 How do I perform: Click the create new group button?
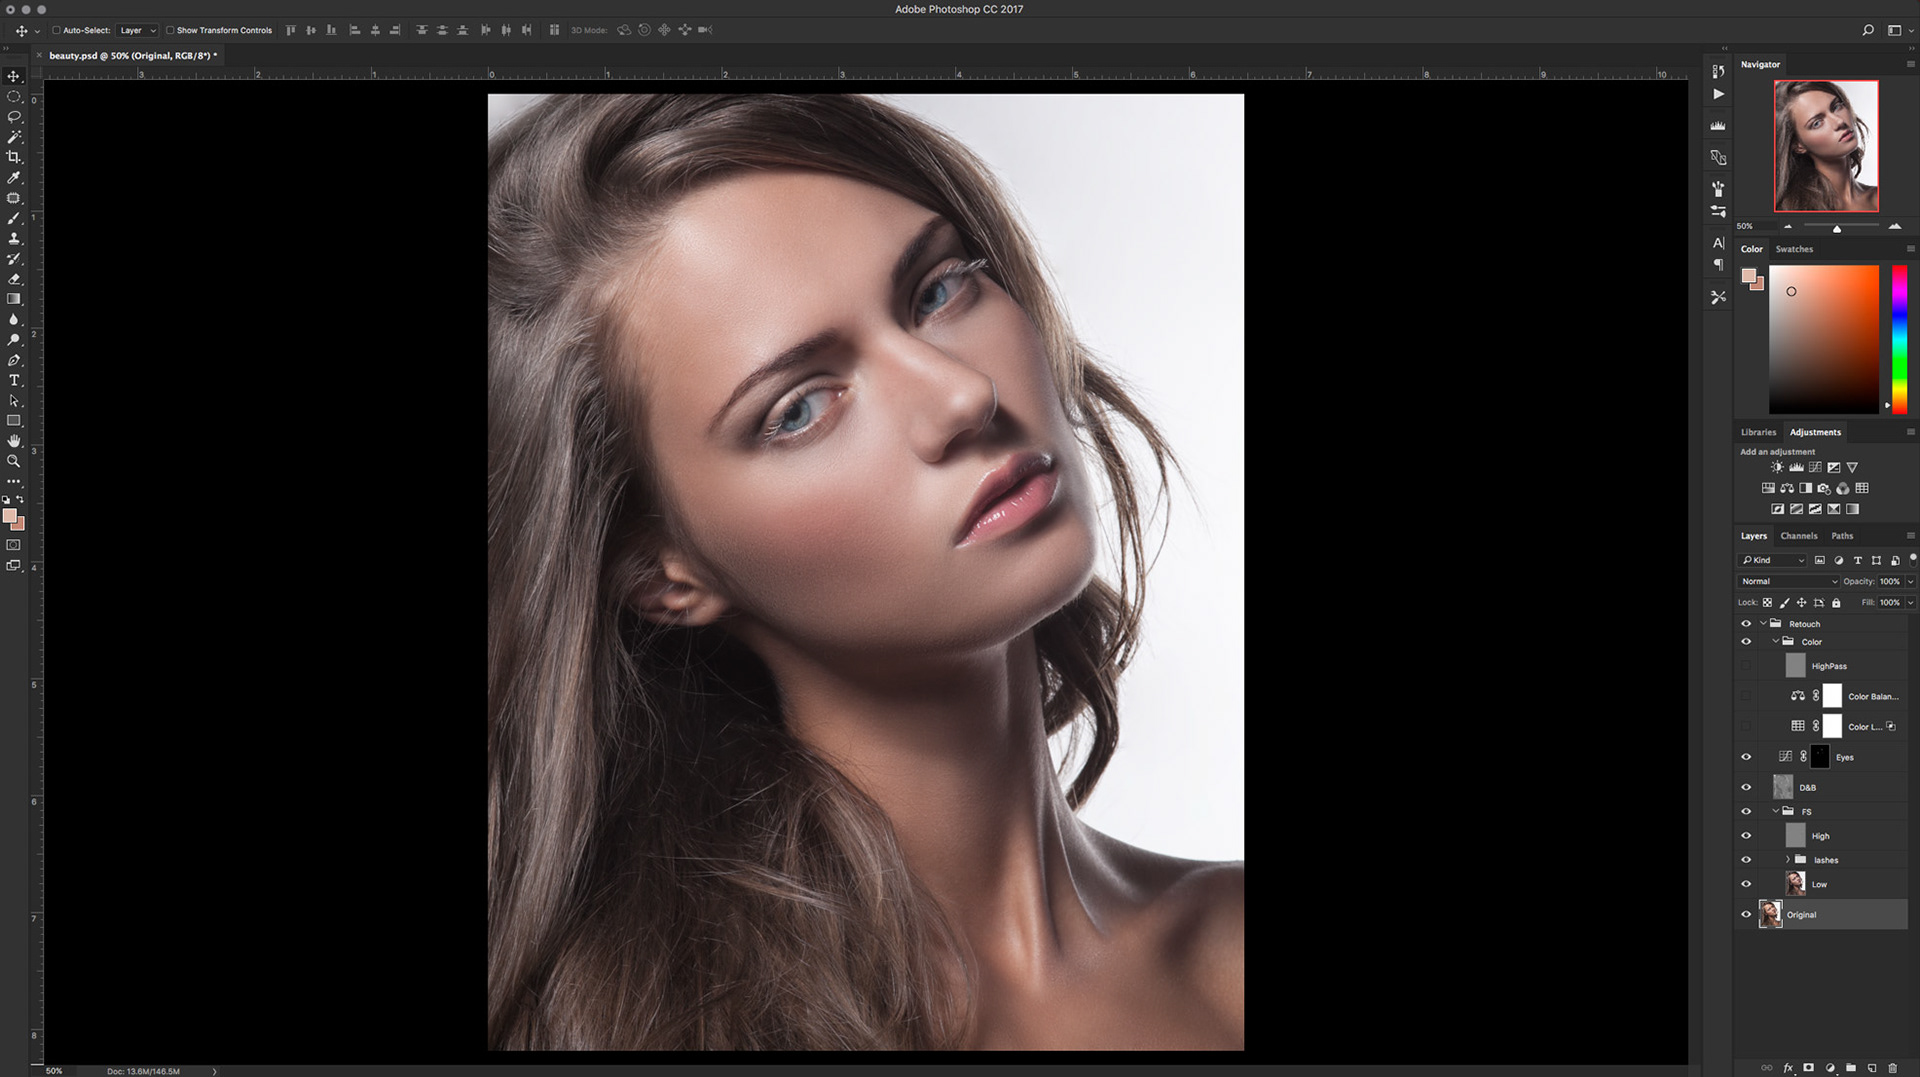pos(1850,1068)
